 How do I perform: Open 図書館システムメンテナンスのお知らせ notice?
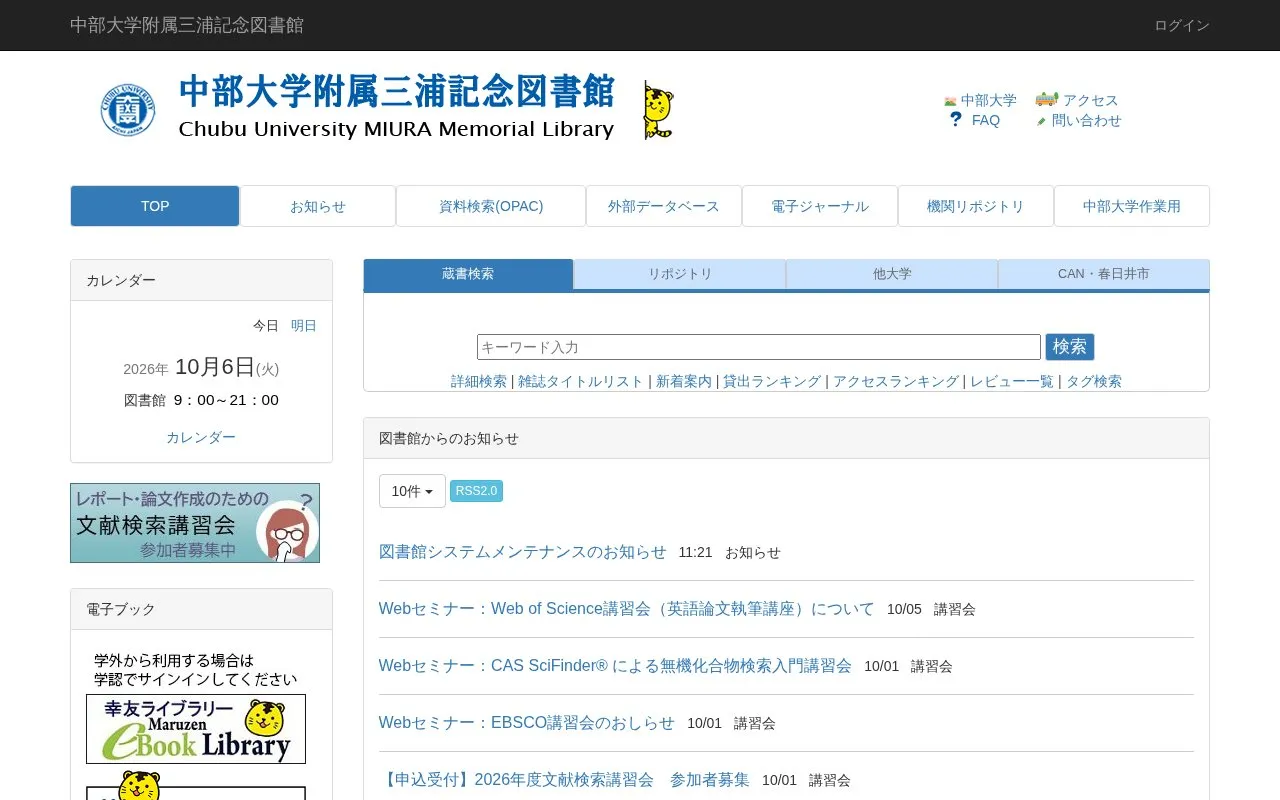(522, 552)
